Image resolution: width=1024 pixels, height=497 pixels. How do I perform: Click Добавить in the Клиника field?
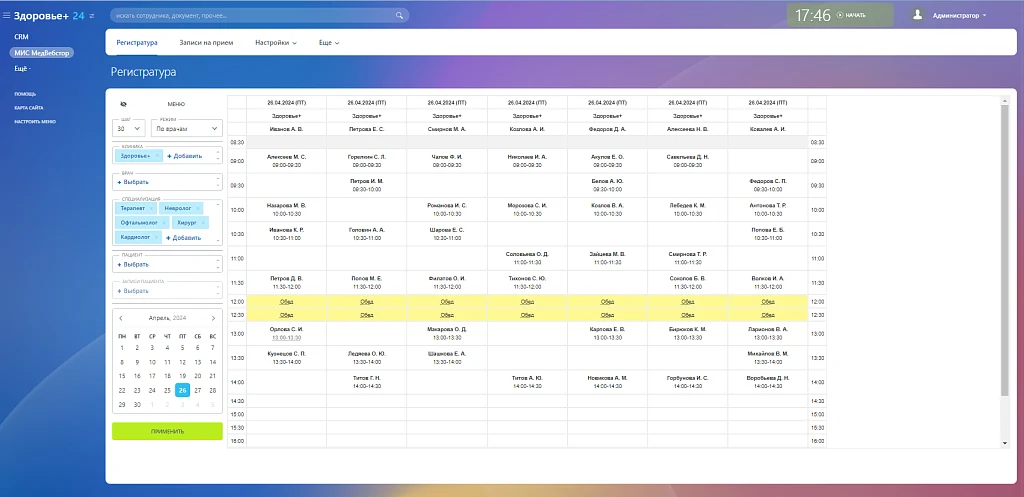tap(184, 156)
